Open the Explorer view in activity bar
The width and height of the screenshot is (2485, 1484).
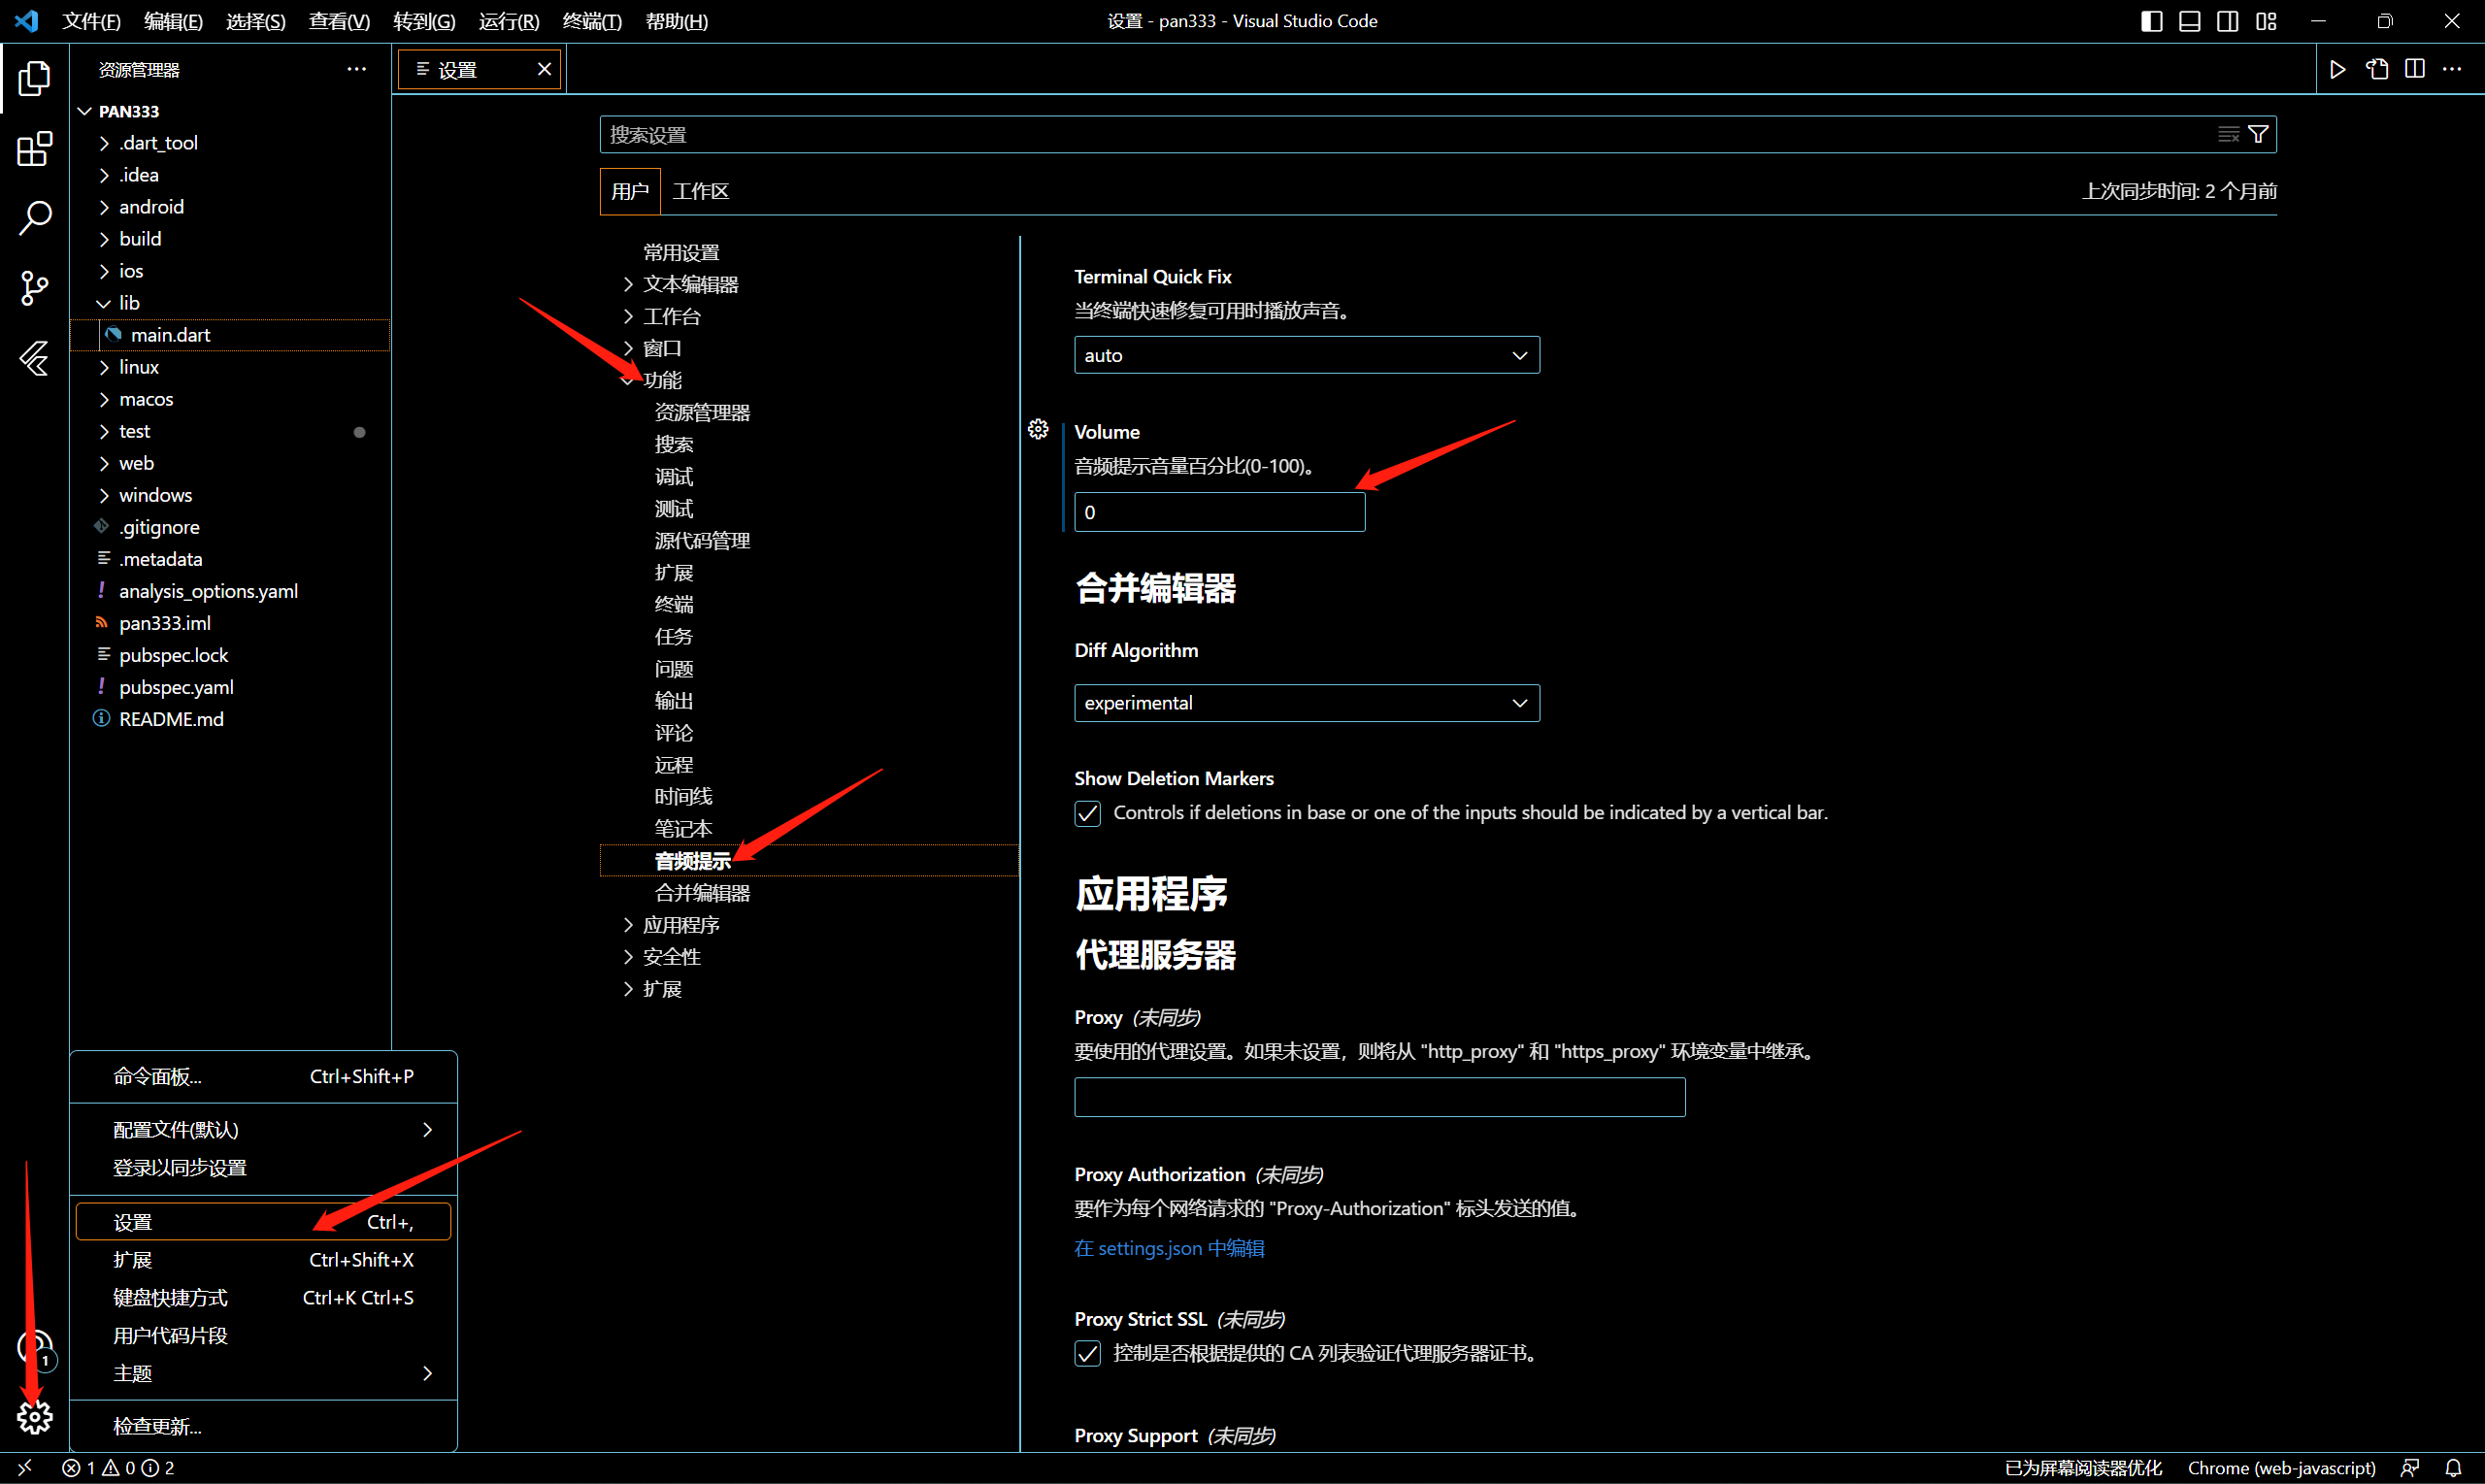(34, 78)
